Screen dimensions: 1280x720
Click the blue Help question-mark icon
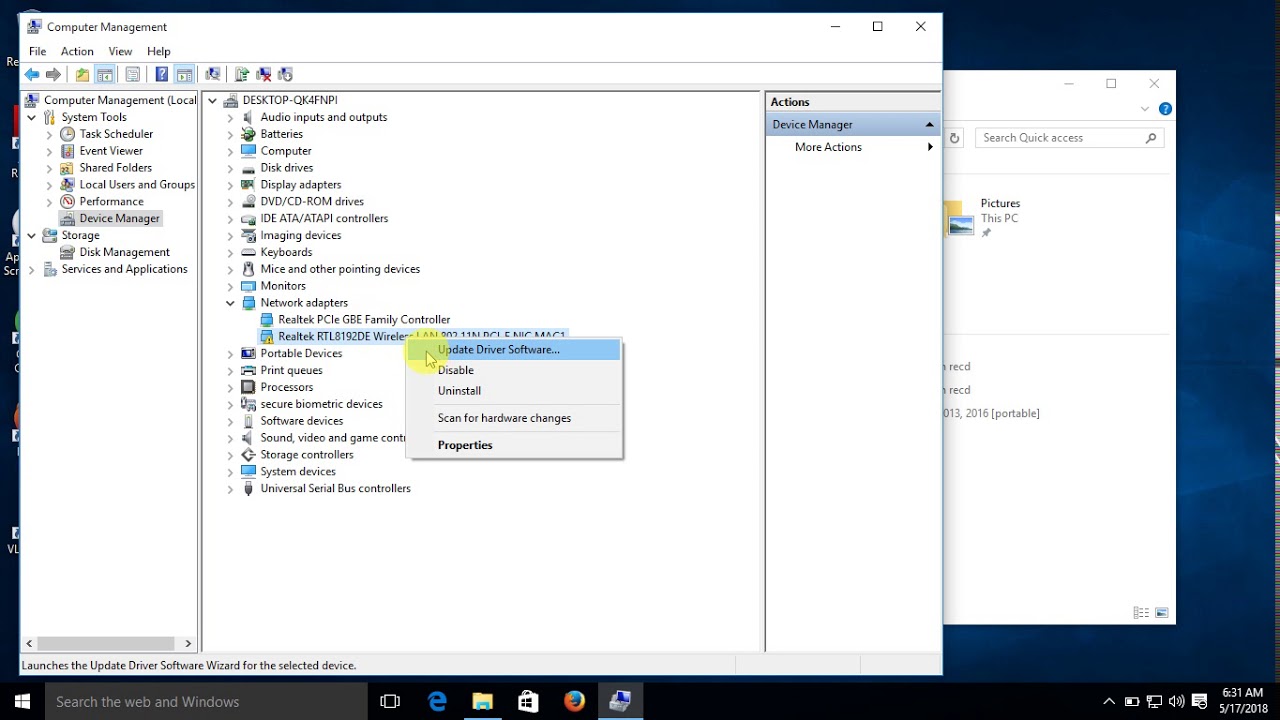(x=161, y=74)
